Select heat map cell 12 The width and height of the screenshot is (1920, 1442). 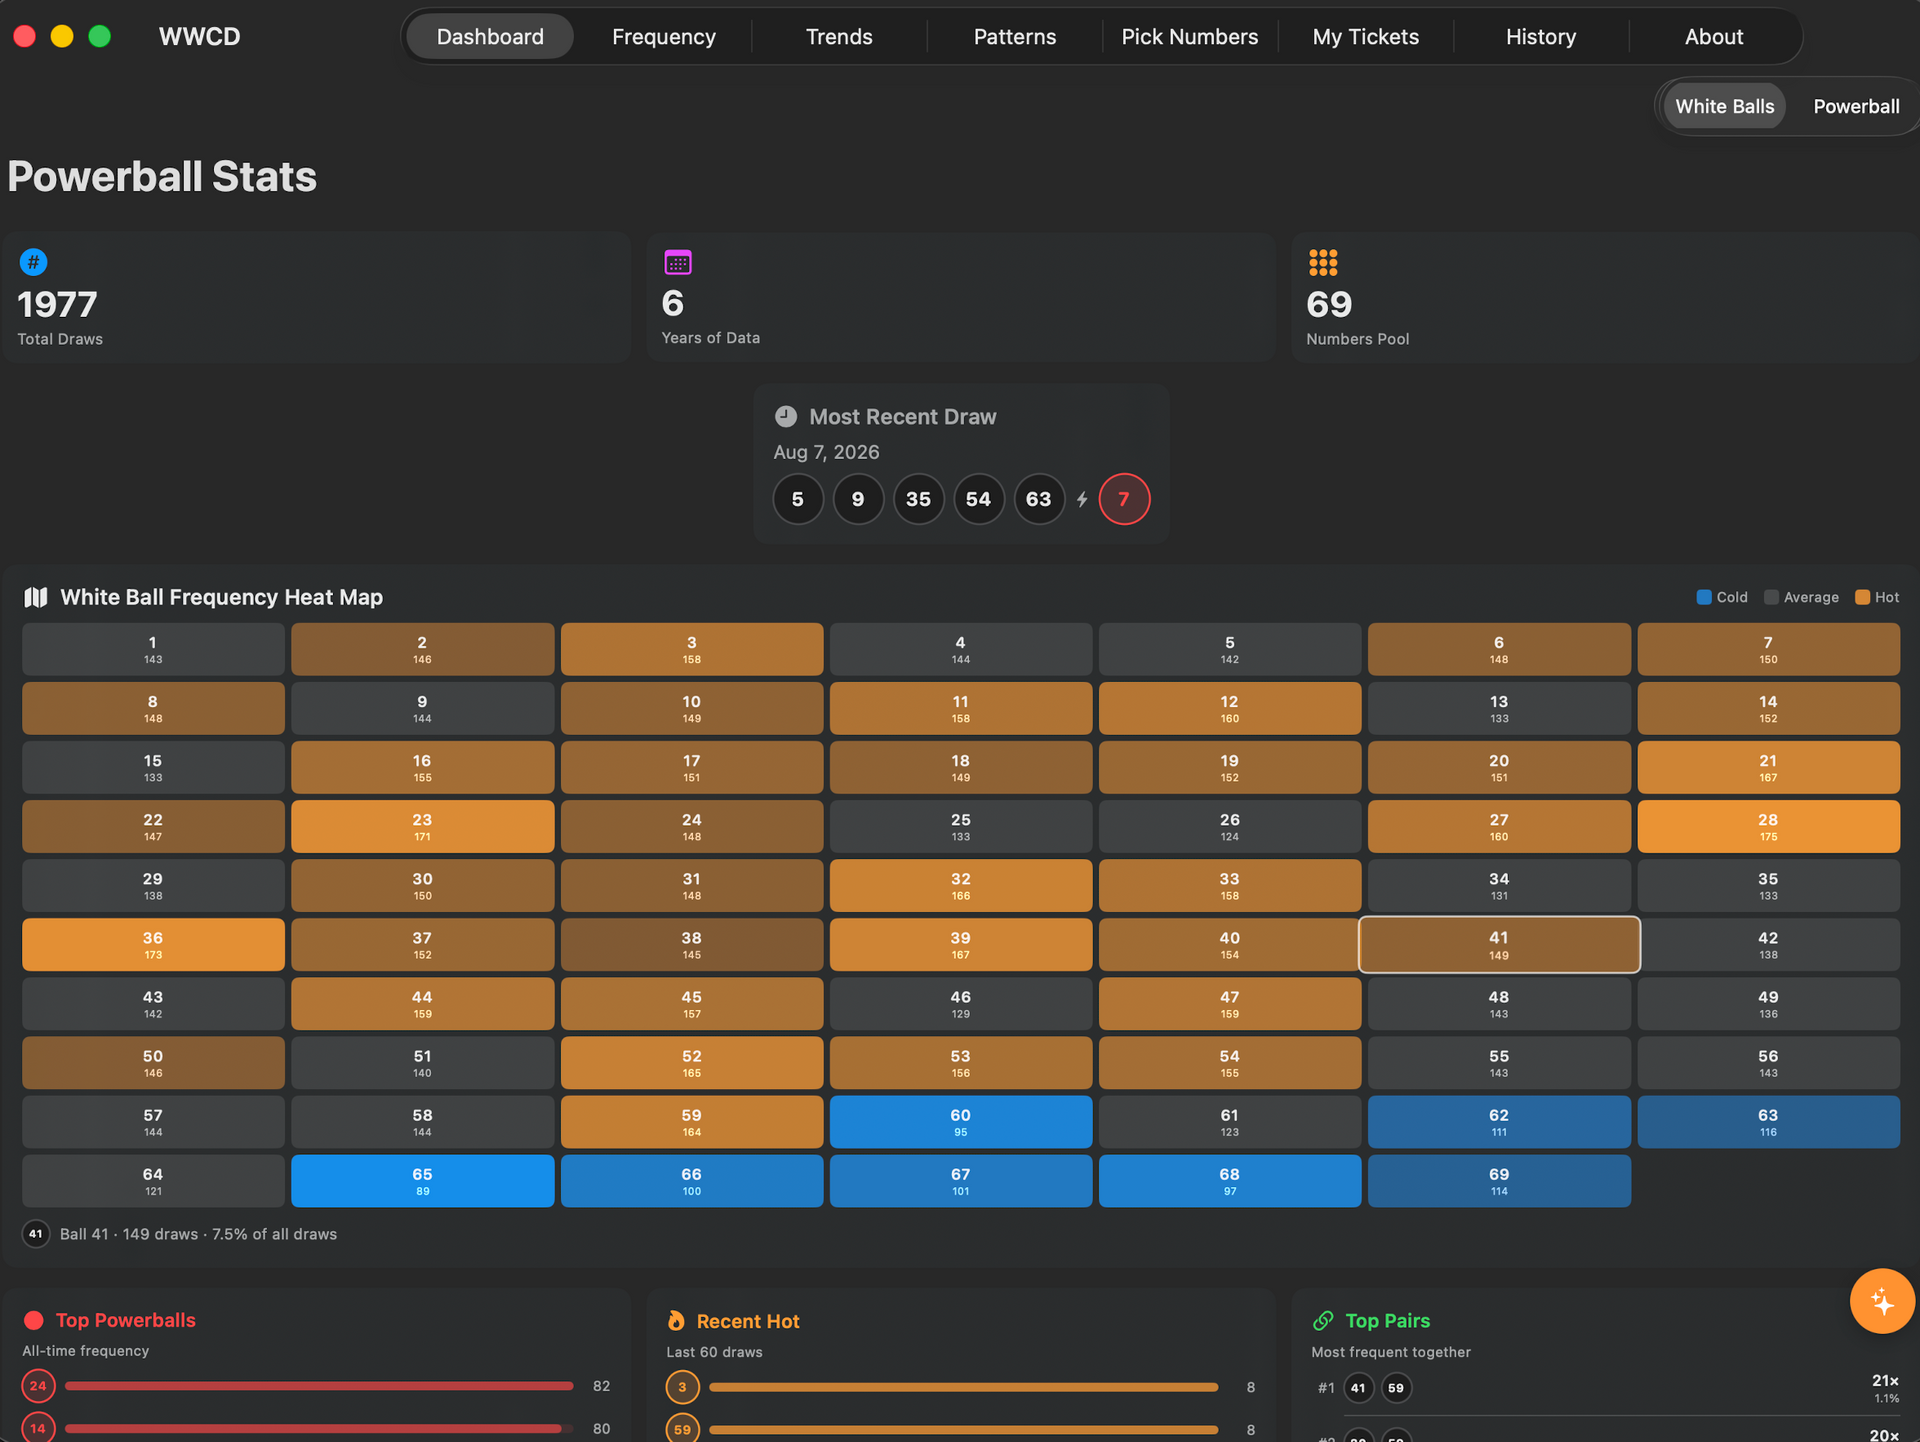click(x=1229, y=708)
